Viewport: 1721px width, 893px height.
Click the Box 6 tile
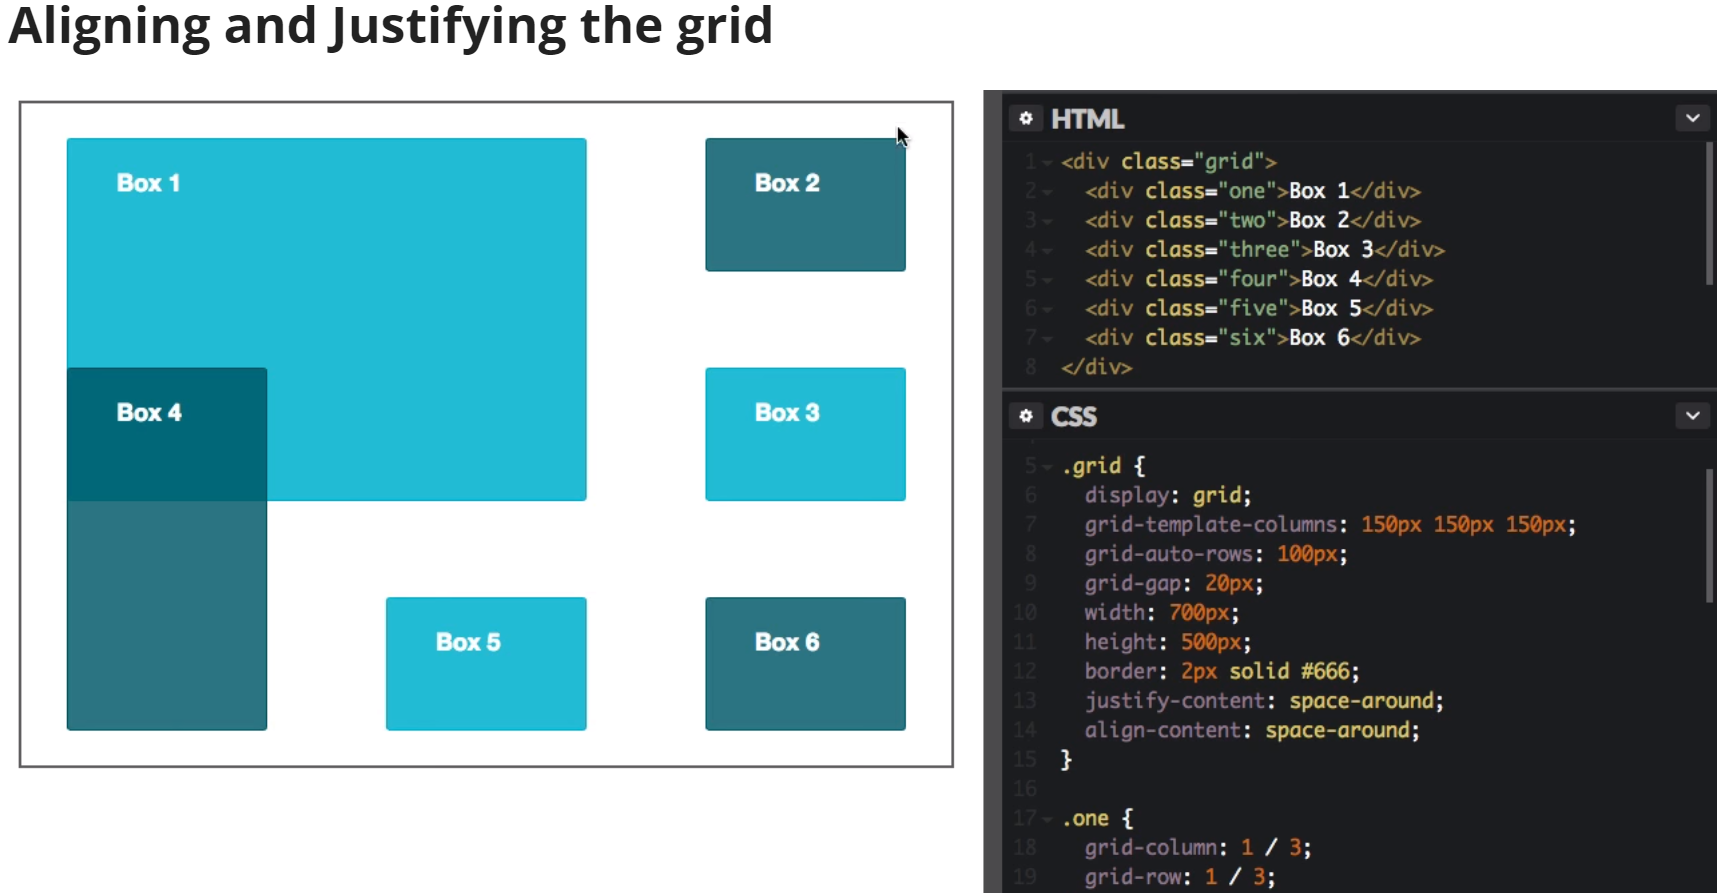(x=805, y=663)
